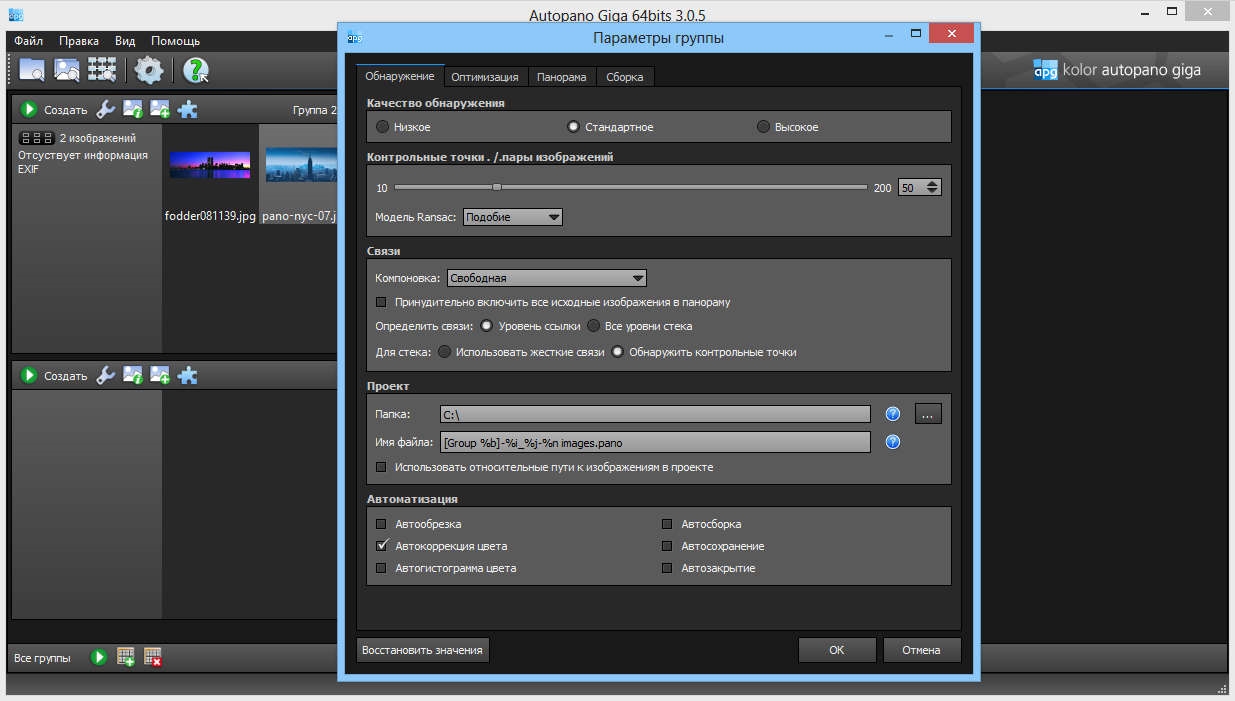Click into the Имя файла field
Viewport: 1235px width, 701px height.
655,442
